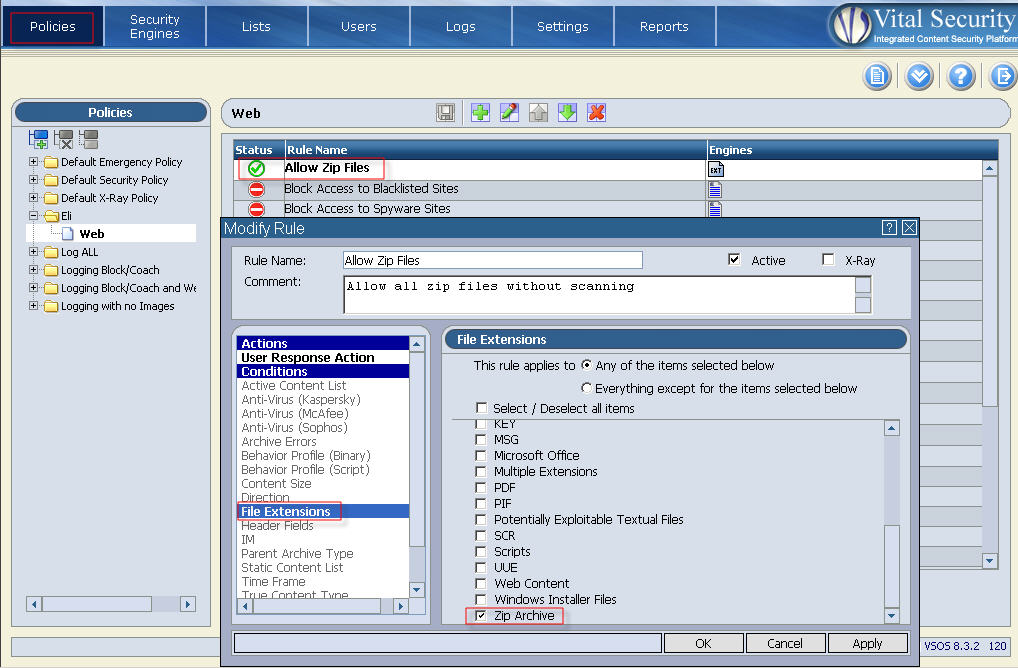Click the logout icon at top right
Screen dimensions: 1018x668
click(x=1002, y=76)
